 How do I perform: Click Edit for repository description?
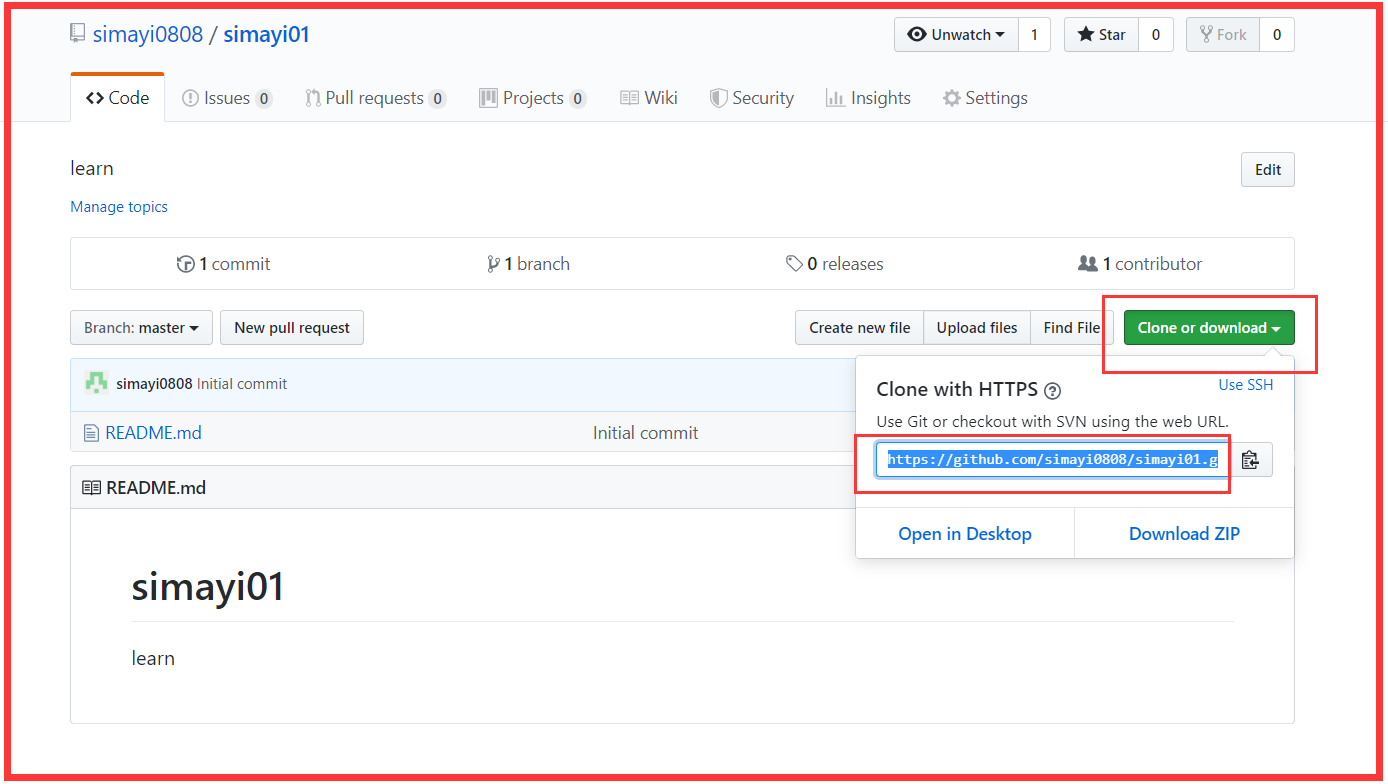pyautogui.click(x=1267, y=170)
